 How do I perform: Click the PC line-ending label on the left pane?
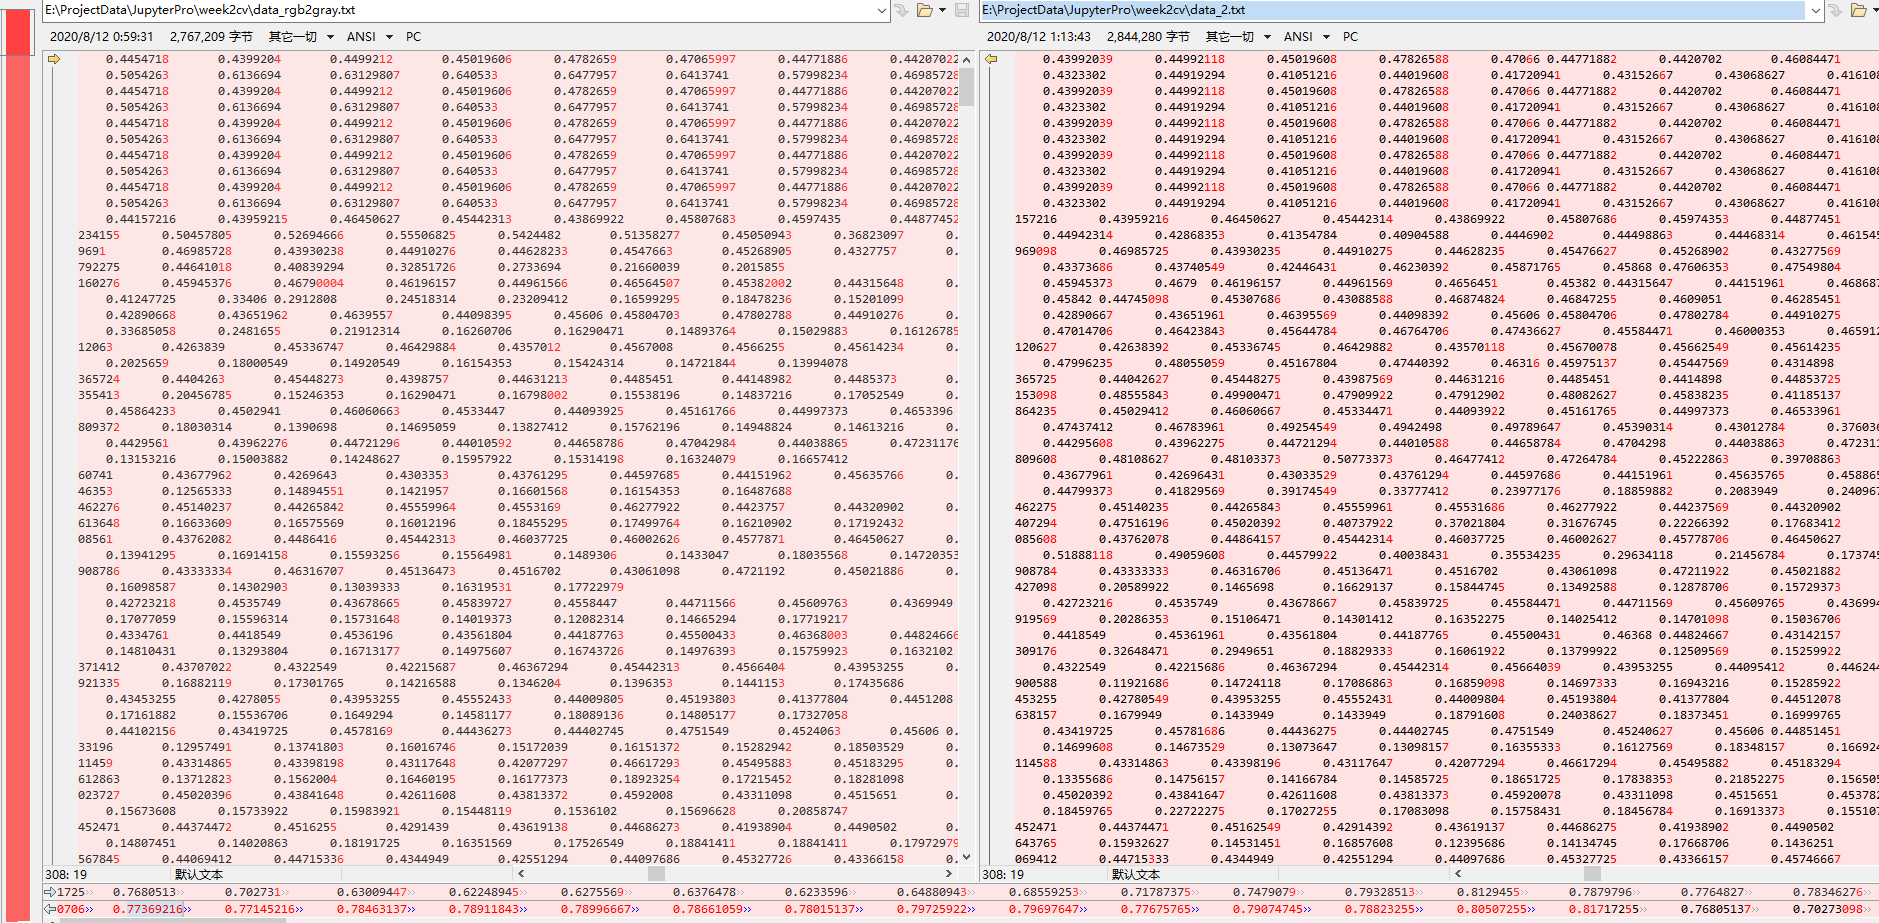[412, 36]
